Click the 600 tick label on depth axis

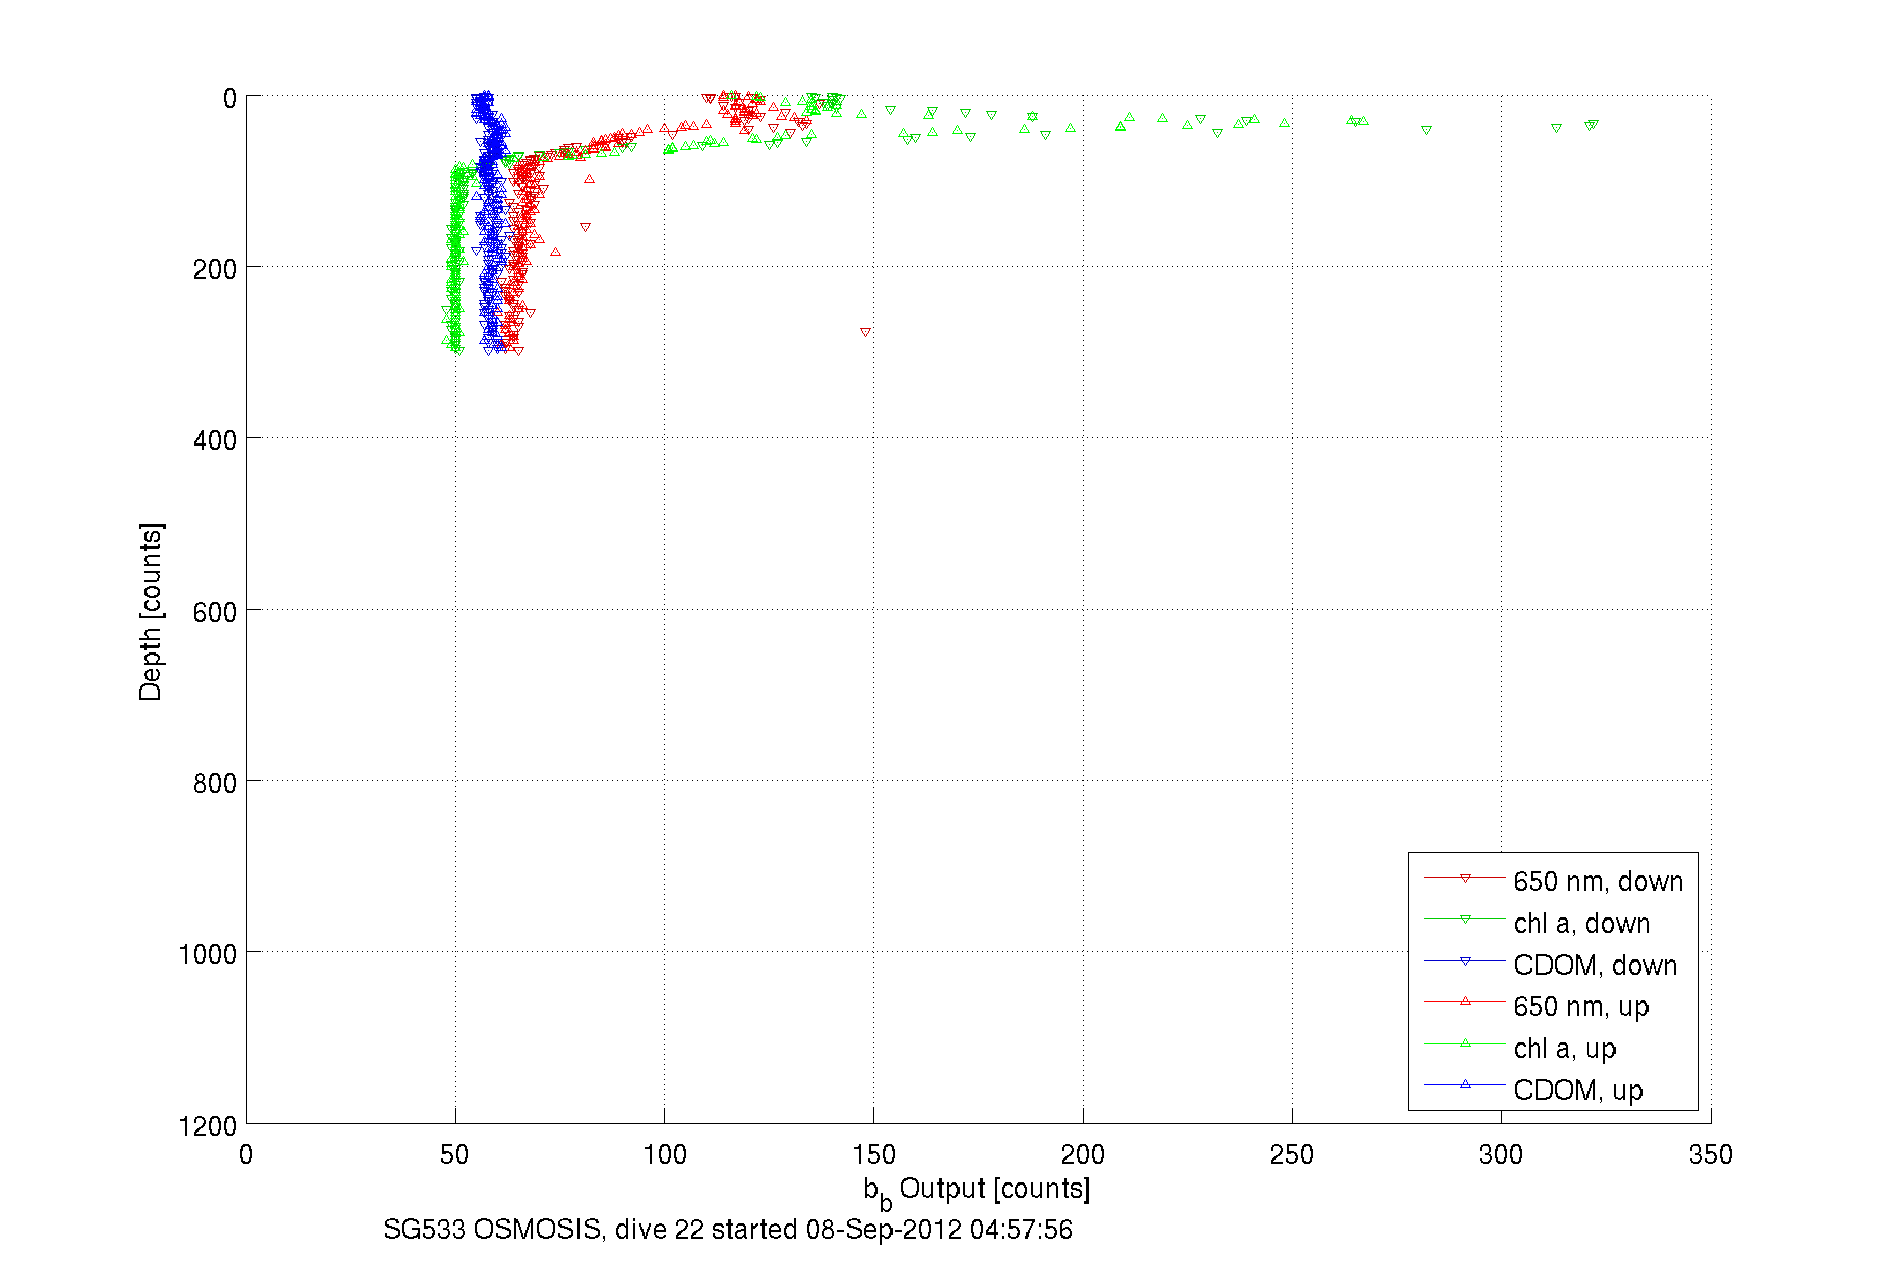point(214,612)
